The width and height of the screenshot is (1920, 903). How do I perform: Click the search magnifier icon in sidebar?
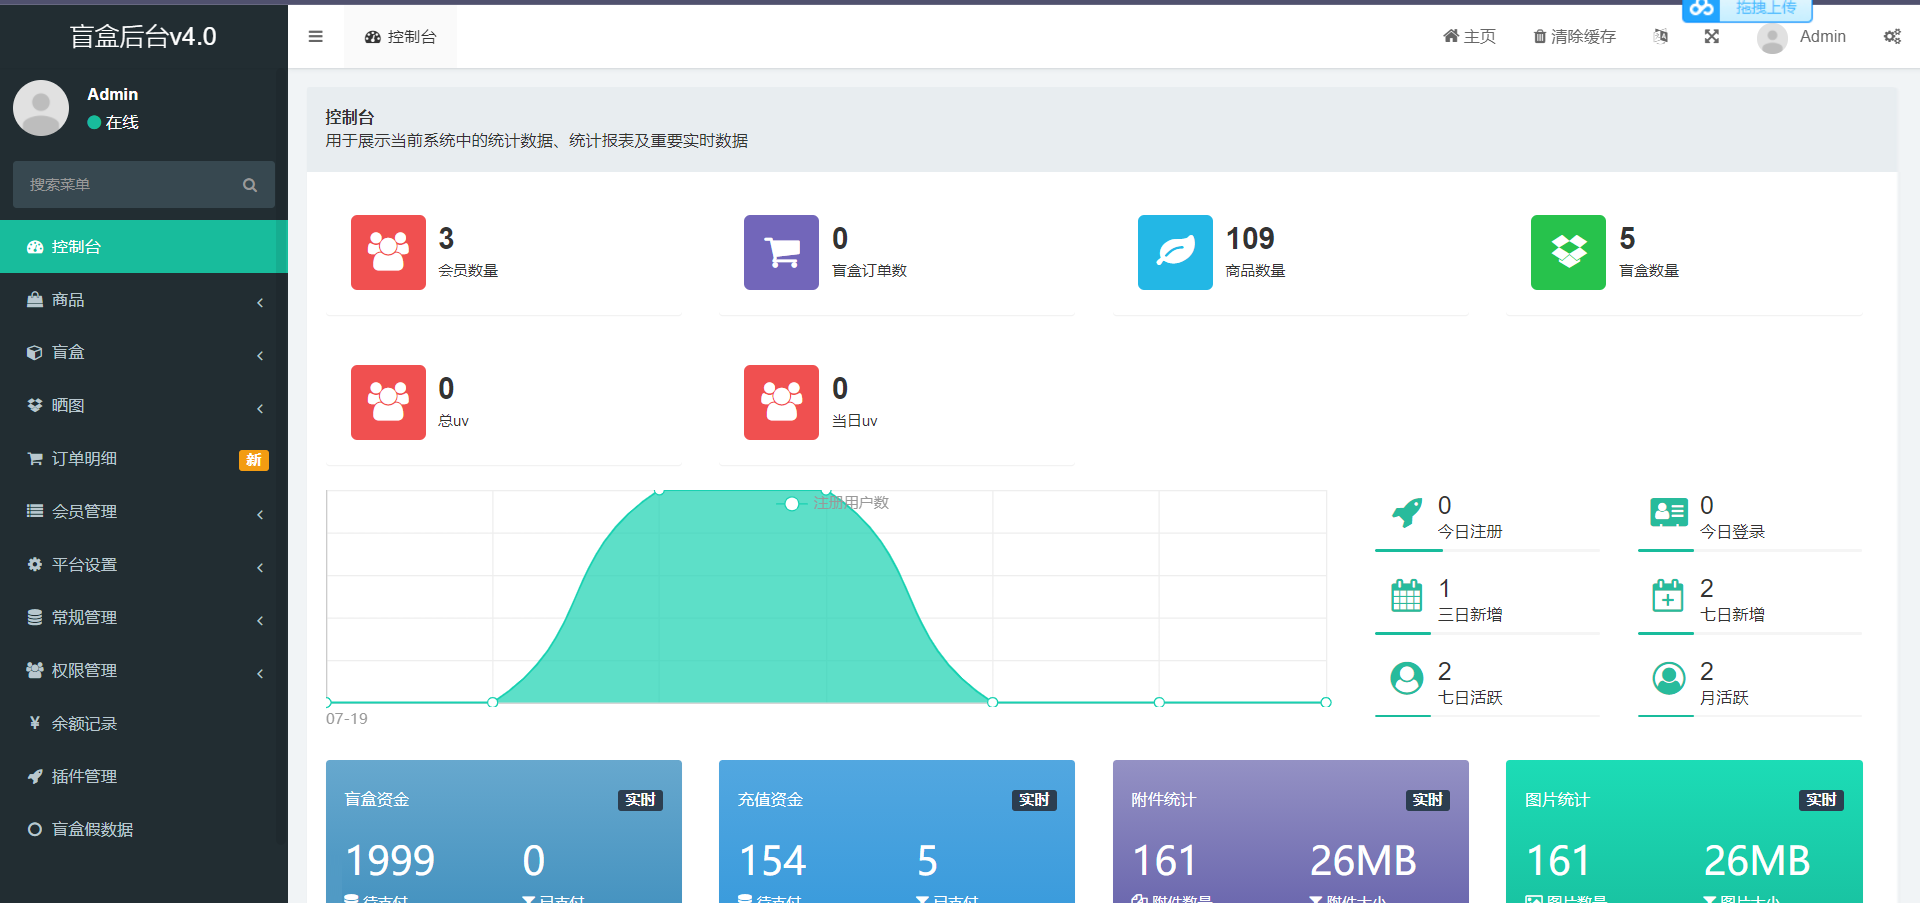click(x=250, y=185)
